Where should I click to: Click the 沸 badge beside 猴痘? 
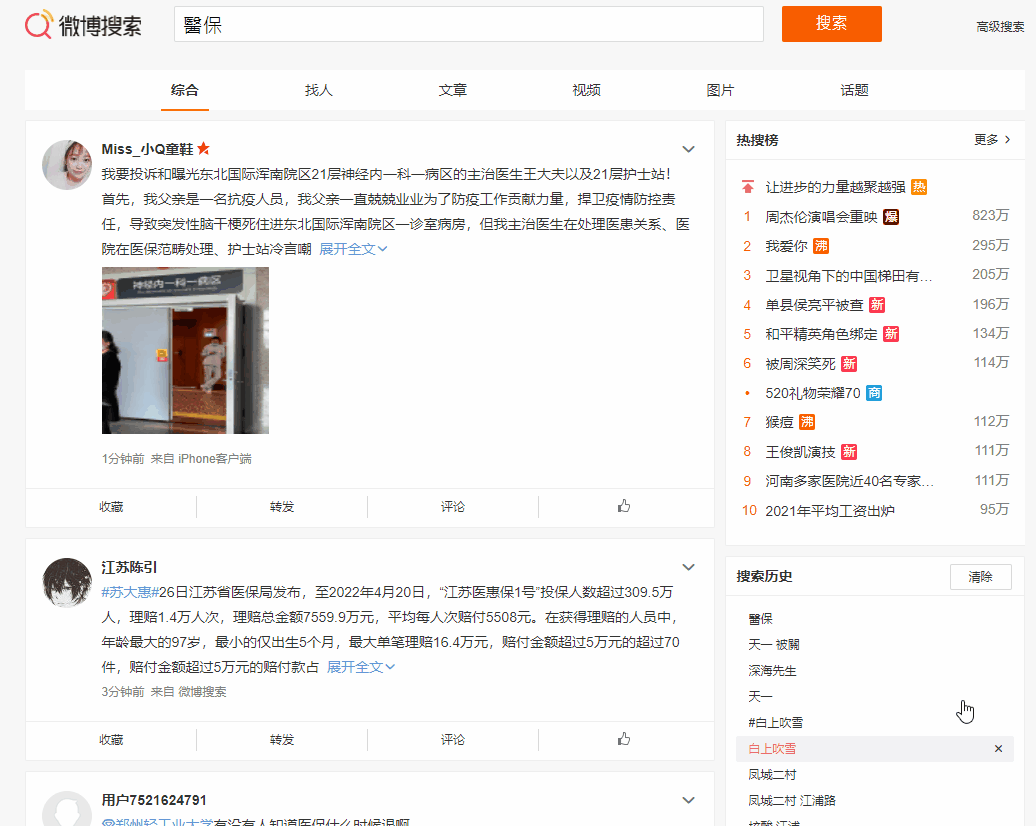click(807, 422)
